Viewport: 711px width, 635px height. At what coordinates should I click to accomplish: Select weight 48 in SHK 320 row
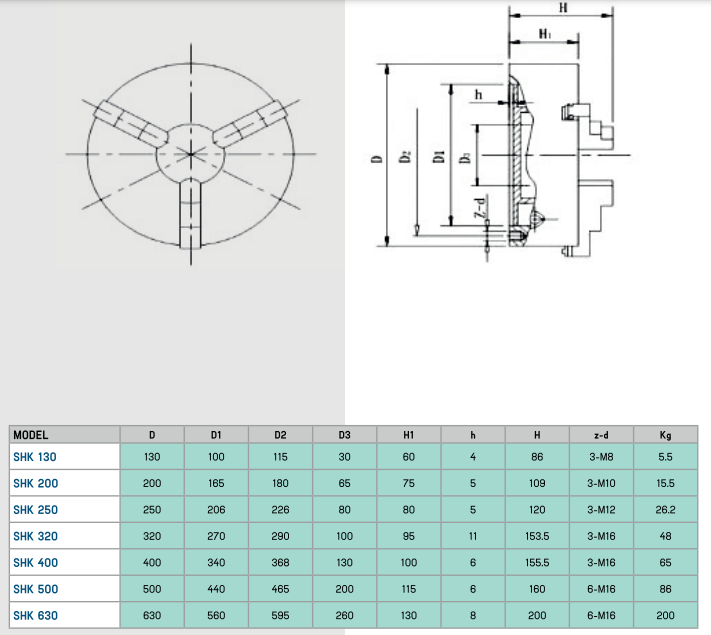coord(665,536)
